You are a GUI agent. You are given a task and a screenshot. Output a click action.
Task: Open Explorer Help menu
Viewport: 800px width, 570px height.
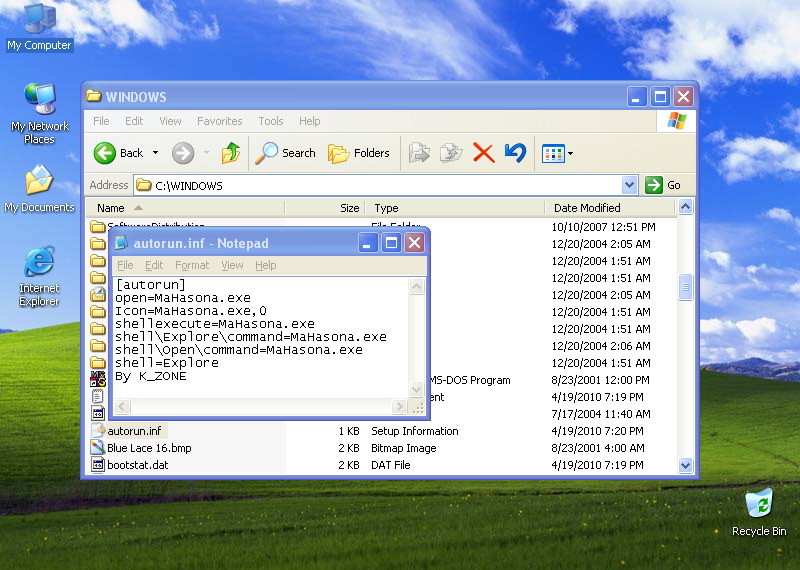click(309, 121)
